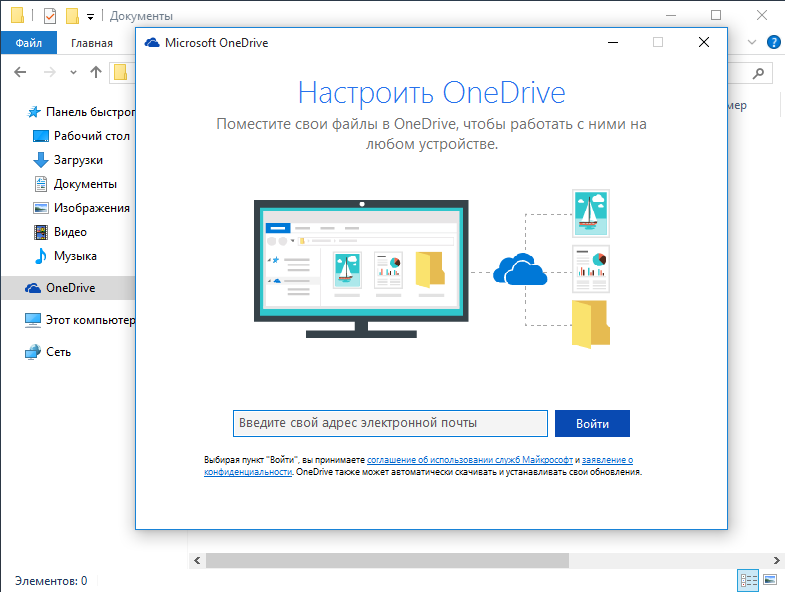Click the Explorer folder icon in title bar
Image resolution: width=785 pixels, height=592 pixels.
(x=18, y=15)
